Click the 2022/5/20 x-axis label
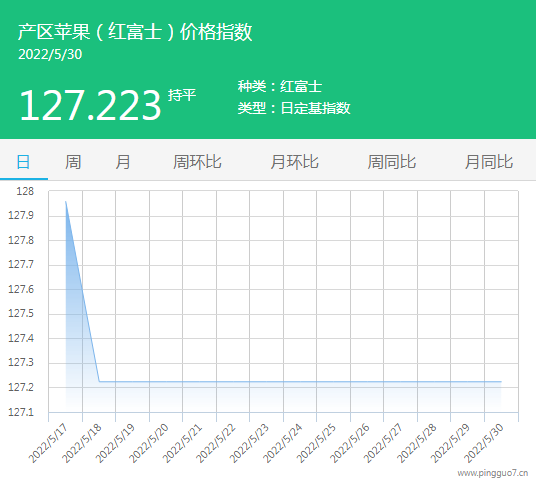The height and width of the screenshot is (483, 536). coord(149,443)
